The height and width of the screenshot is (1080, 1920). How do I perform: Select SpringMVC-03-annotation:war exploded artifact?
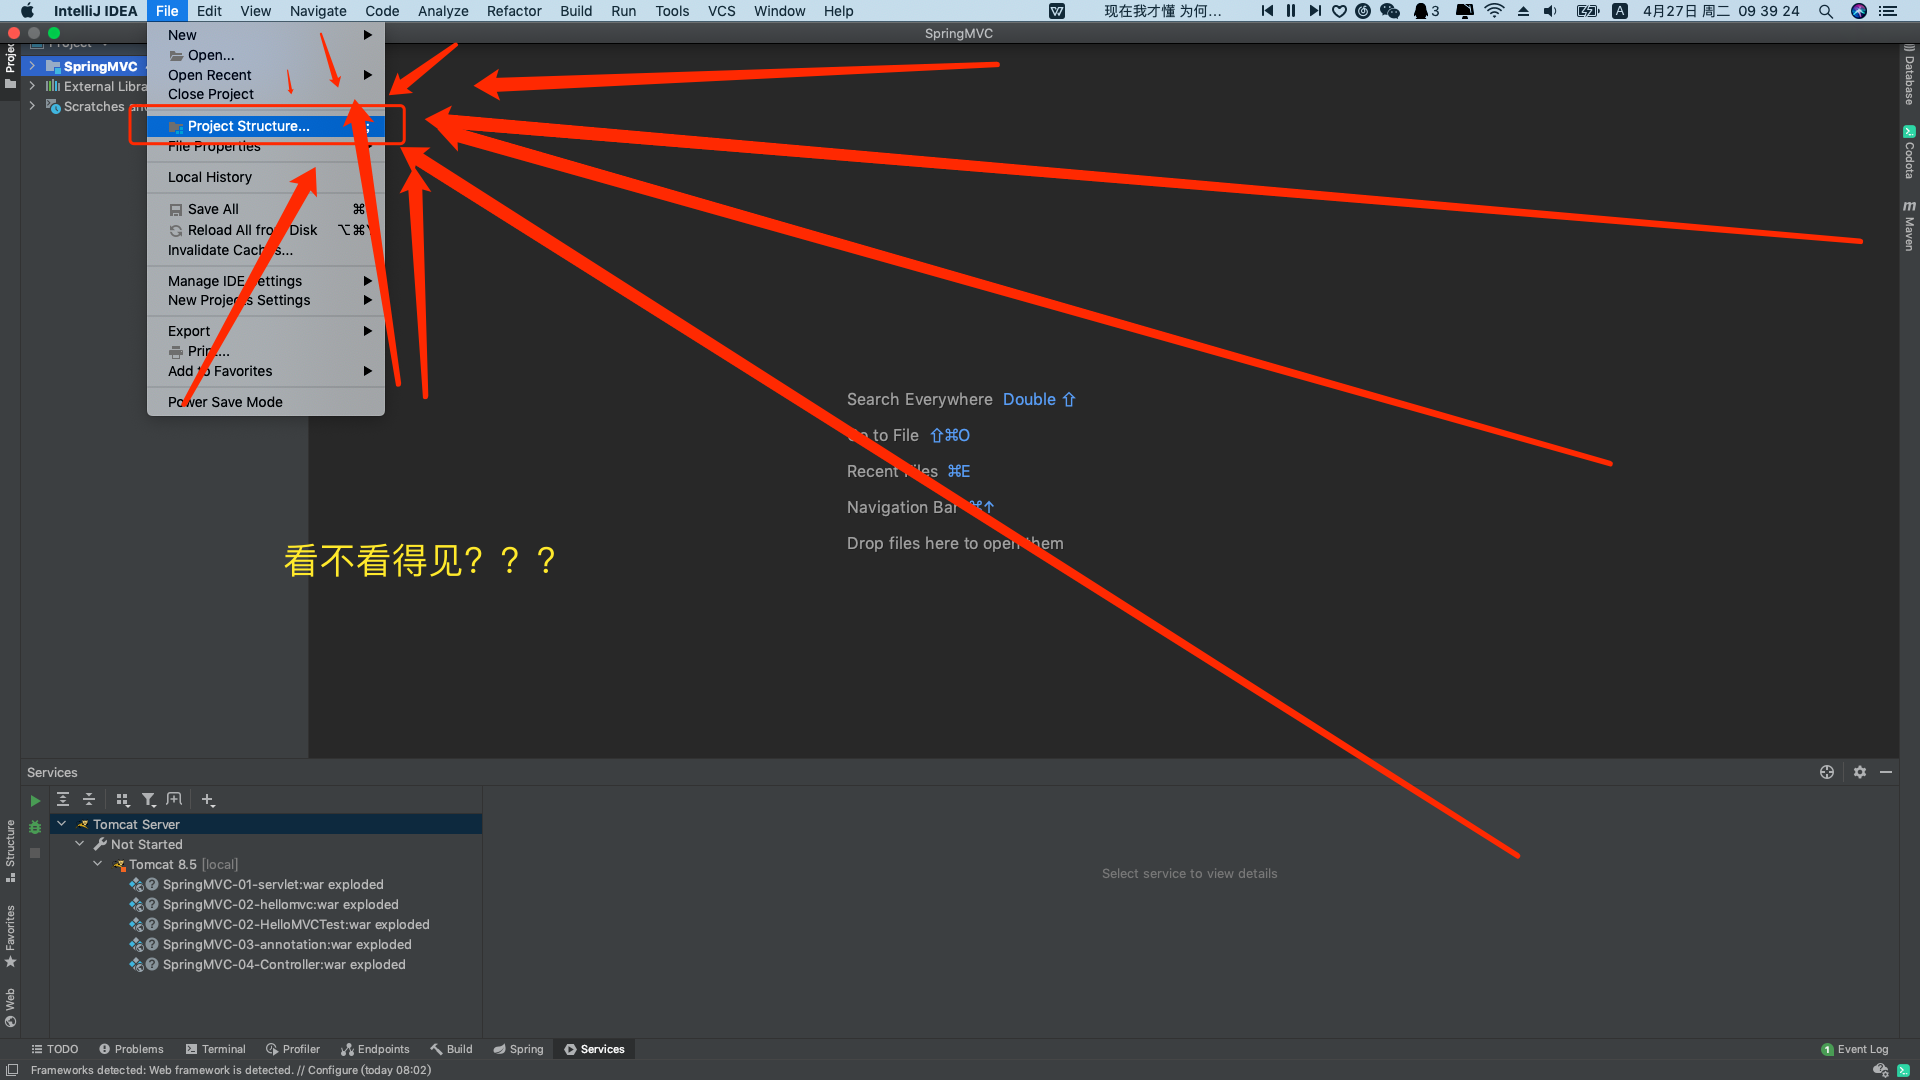pos(287,944)
